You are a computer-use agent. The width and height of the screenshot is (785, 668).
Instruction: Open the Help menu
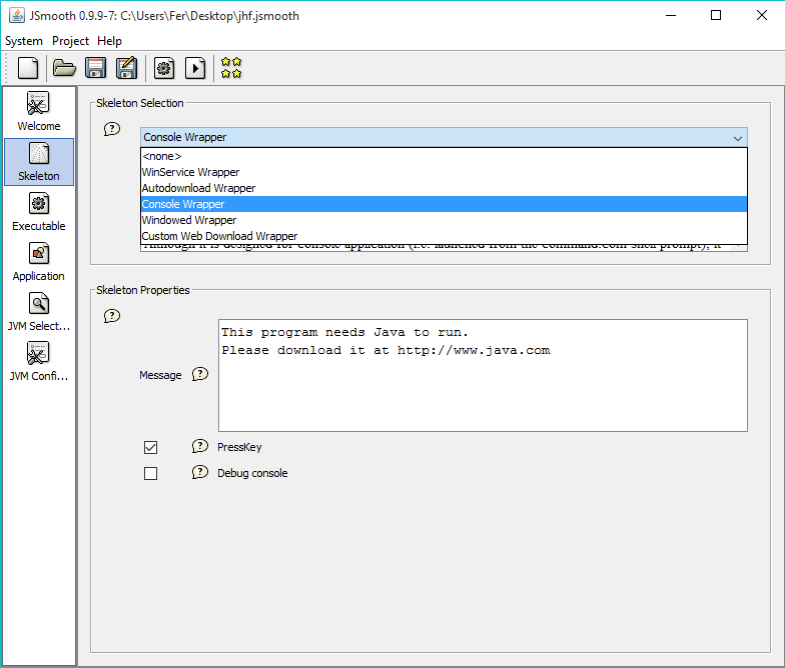pyautogui.click(x=110, y=41)
